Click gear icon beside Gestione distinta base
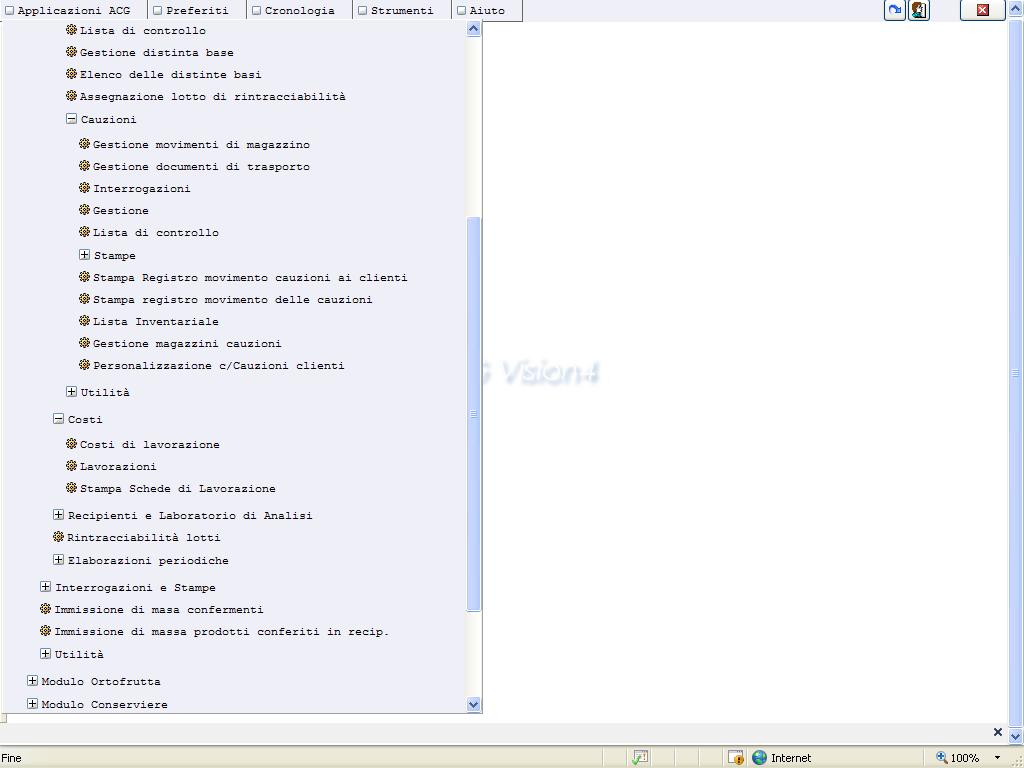This screenshot has width=1024, height=768. pos(71,52)
